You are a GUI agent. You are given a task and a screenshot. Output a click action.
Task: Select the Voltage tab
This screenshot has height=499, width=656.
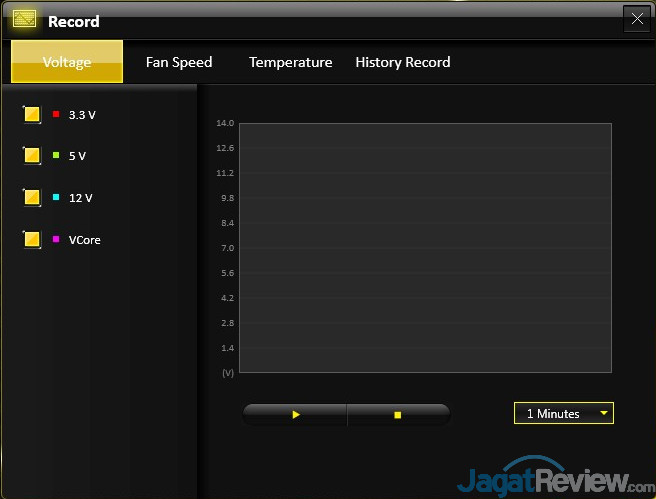click(x=67, y=61)
